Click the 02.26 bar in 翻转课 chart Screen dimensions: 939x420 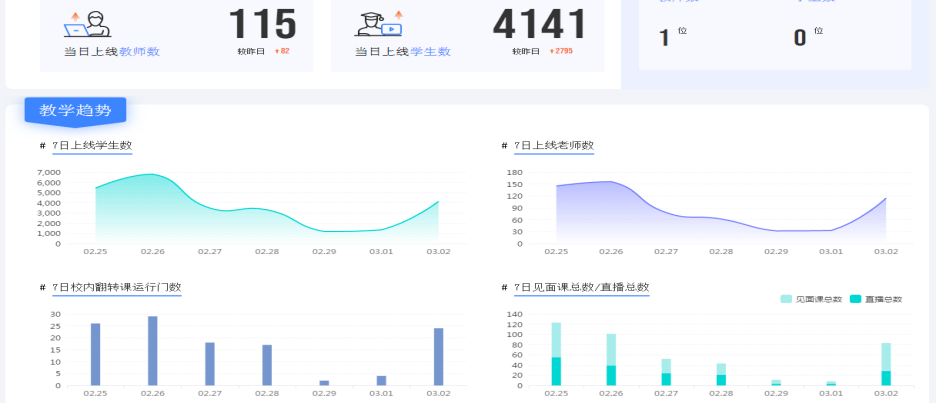click(153, 351)
